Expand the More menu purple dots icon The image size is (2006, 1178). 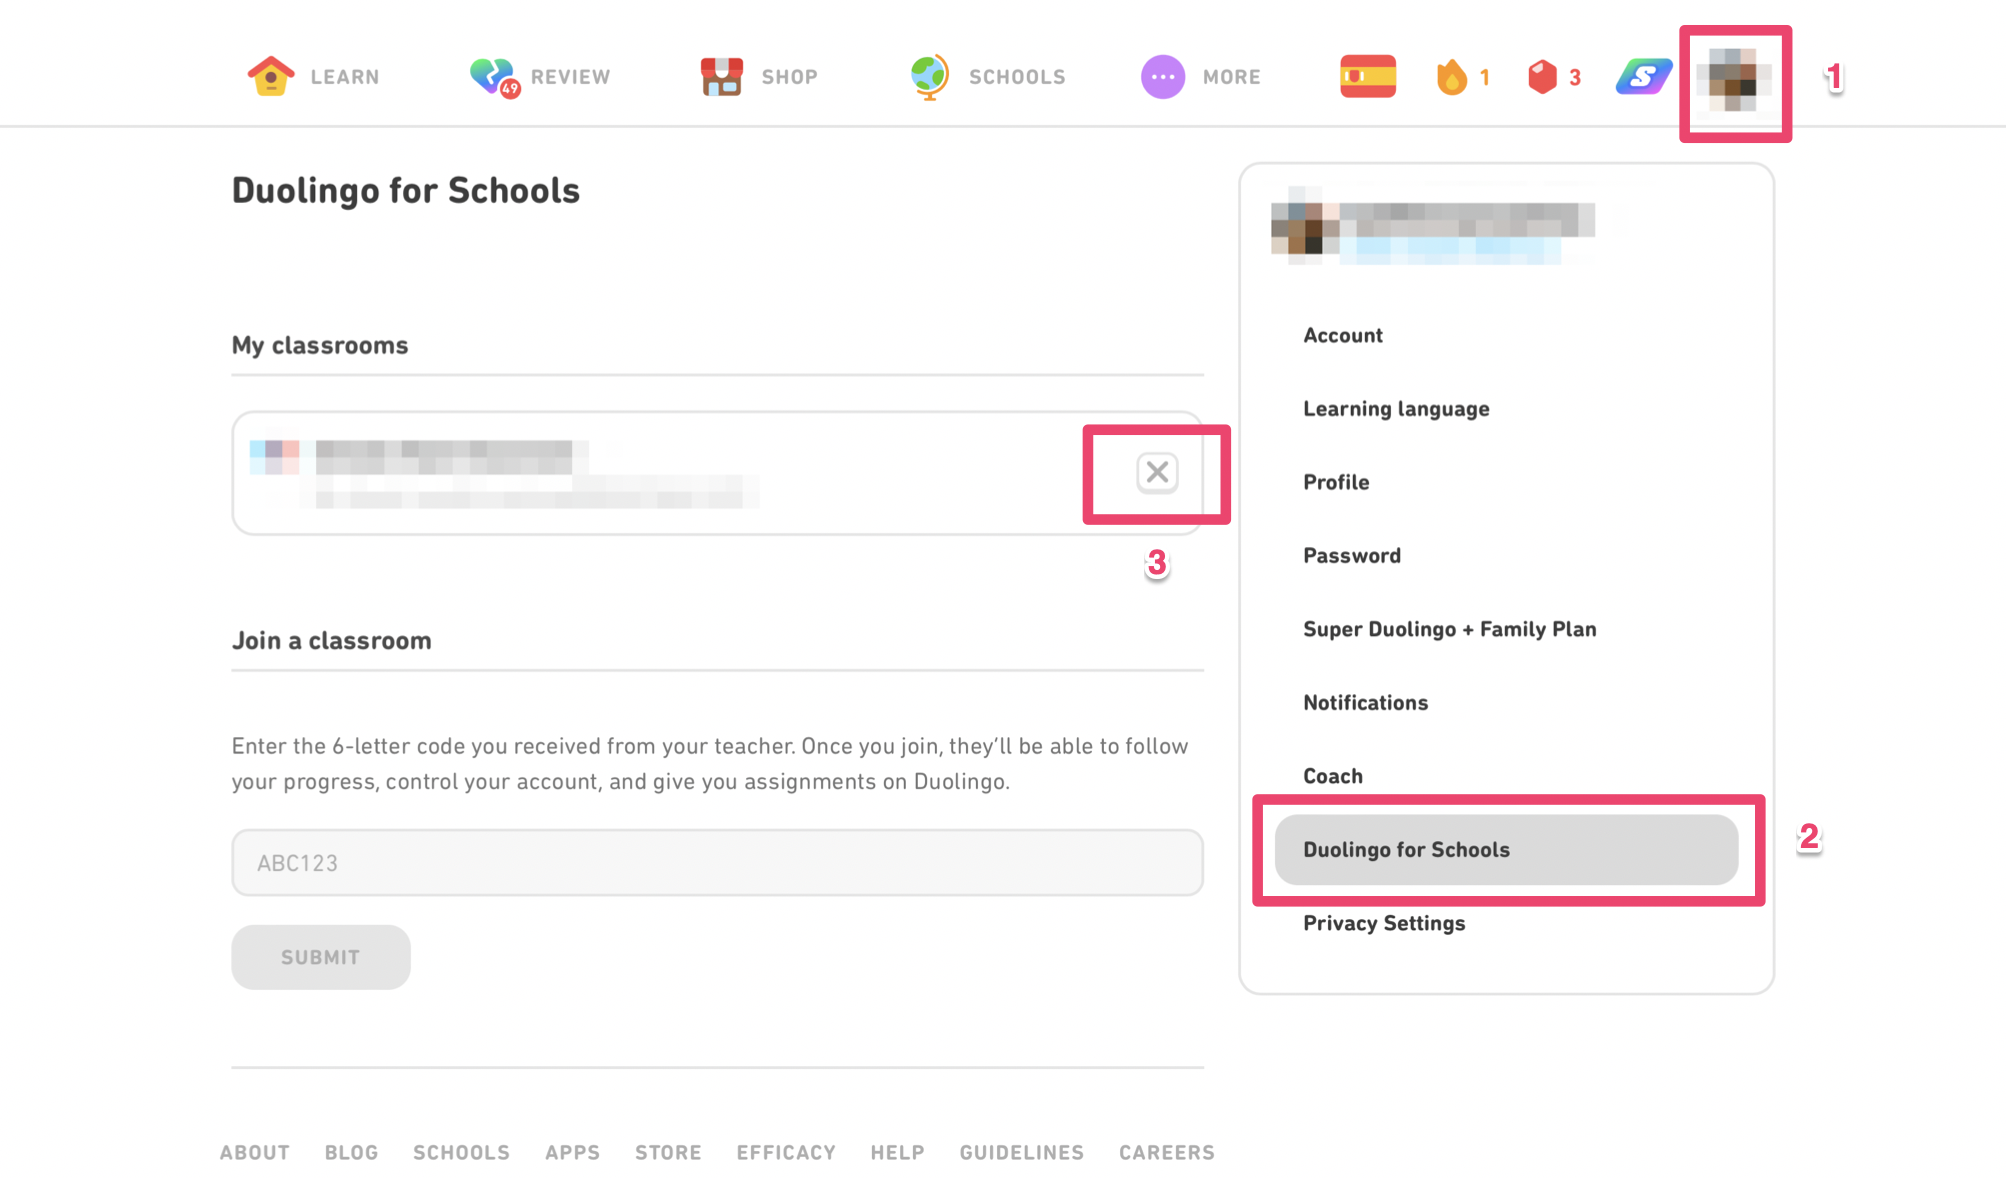point(1162,76)
